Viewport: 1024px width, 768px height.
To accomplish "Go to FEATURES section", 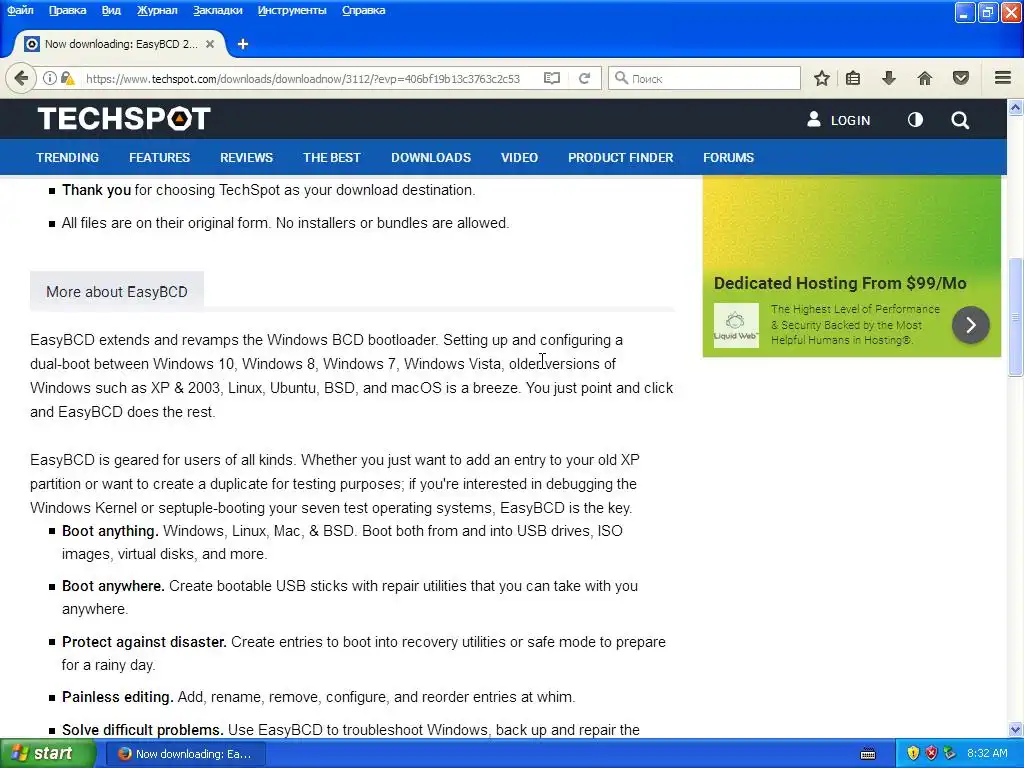I will click(x=159, y=157).
